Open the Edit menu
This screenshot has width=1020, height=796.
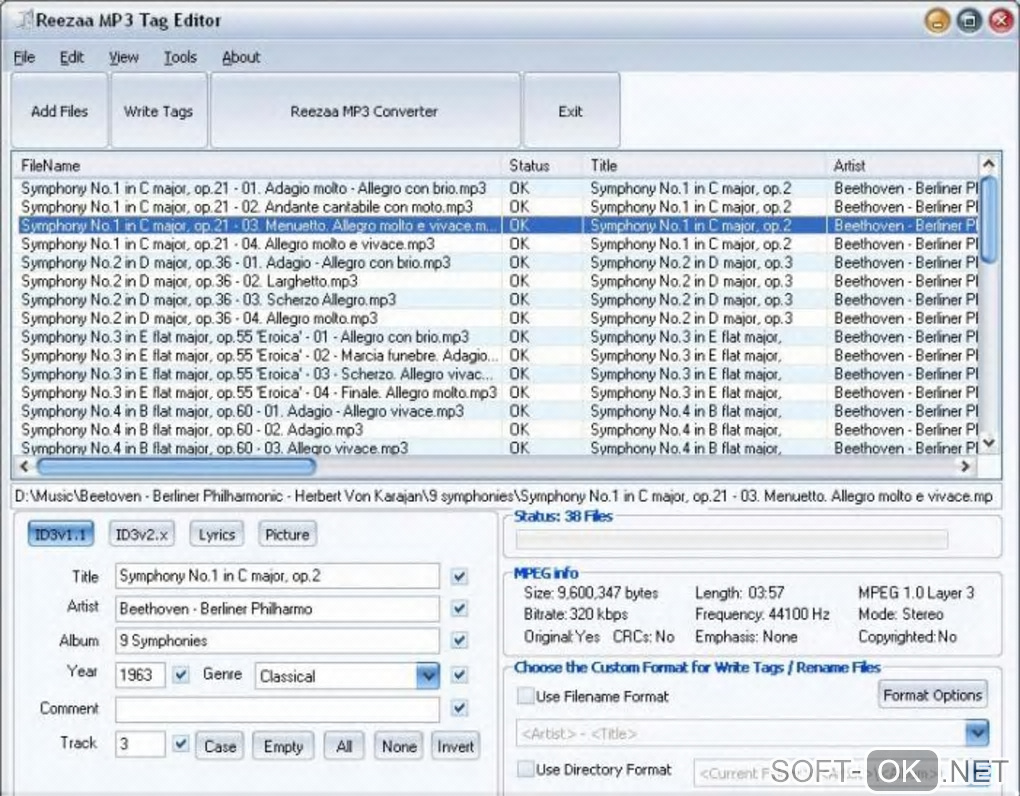coord(72,57)
